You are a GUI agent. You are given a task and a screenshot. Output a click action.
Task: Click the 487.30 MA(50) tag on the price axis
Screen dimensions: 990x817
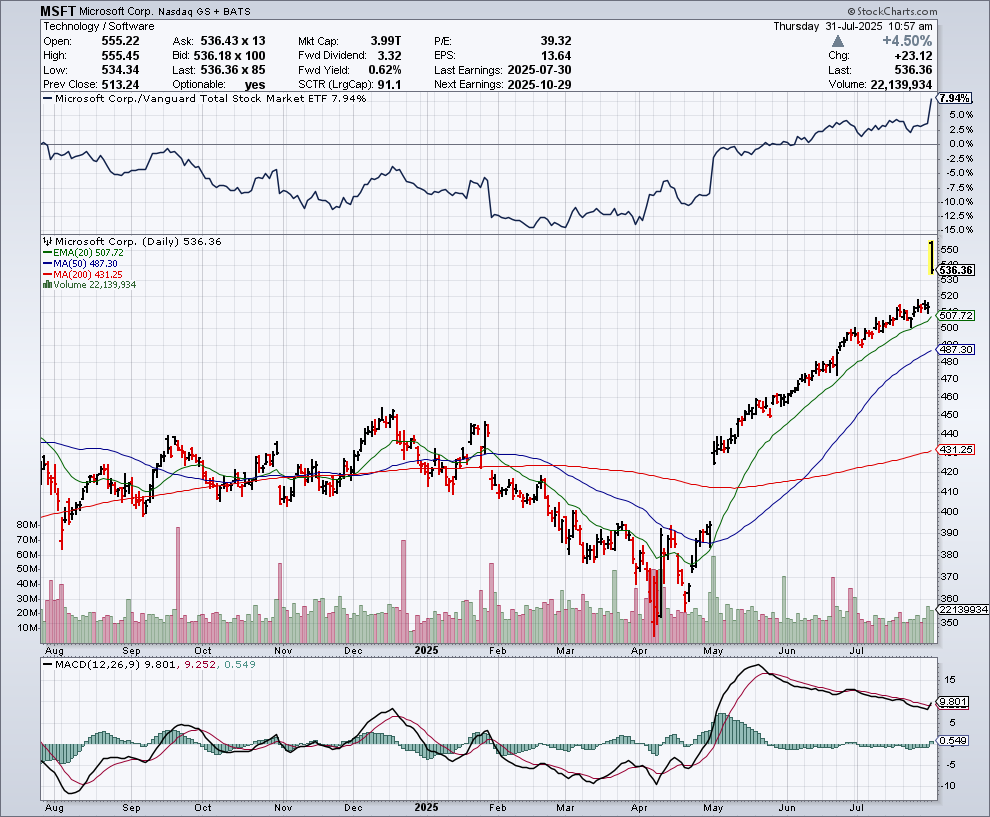(956, 349)
